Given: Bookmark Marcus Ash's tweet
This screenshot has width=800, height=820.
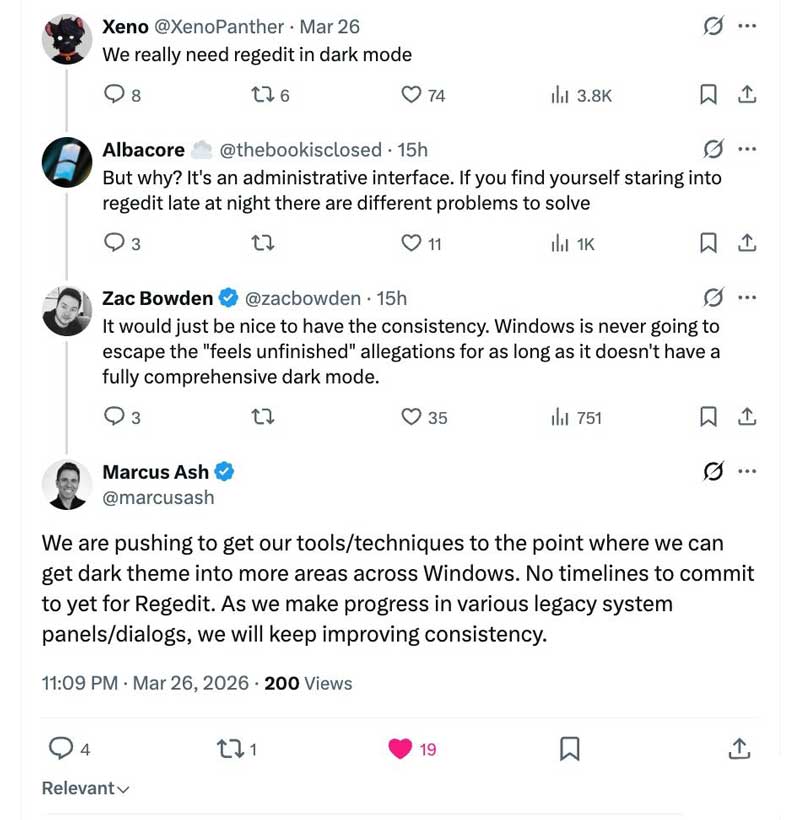Looking at the screenshot, I should [x=569, y=748].
